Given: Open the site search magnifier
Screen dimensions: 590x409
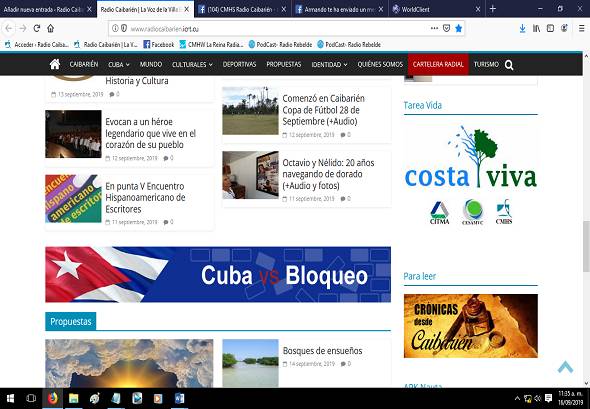Looking at the screenshot, I should tap(509, 65).
